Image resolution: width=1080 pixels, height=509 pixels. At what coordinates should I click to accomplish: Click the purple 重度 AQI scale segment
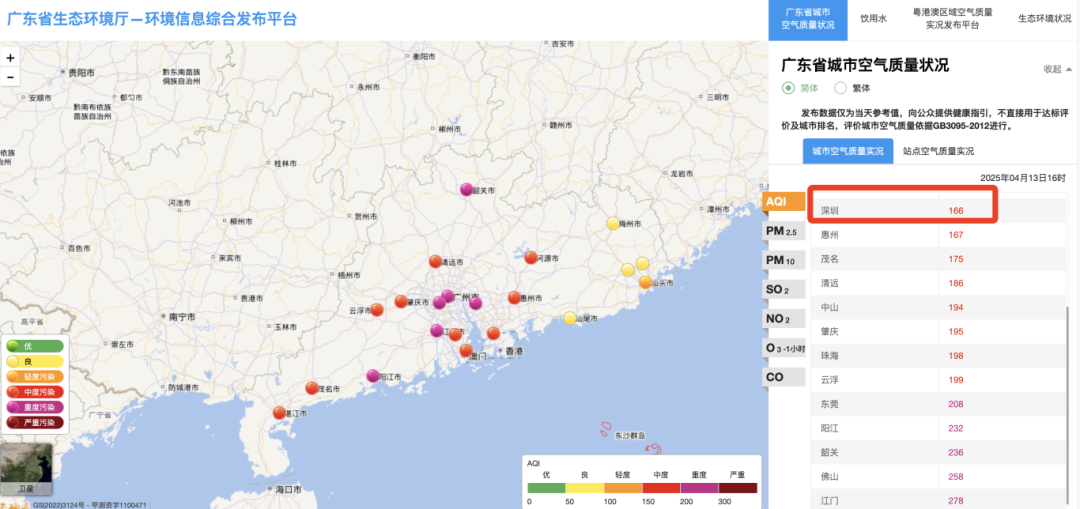tap(699, 488)
